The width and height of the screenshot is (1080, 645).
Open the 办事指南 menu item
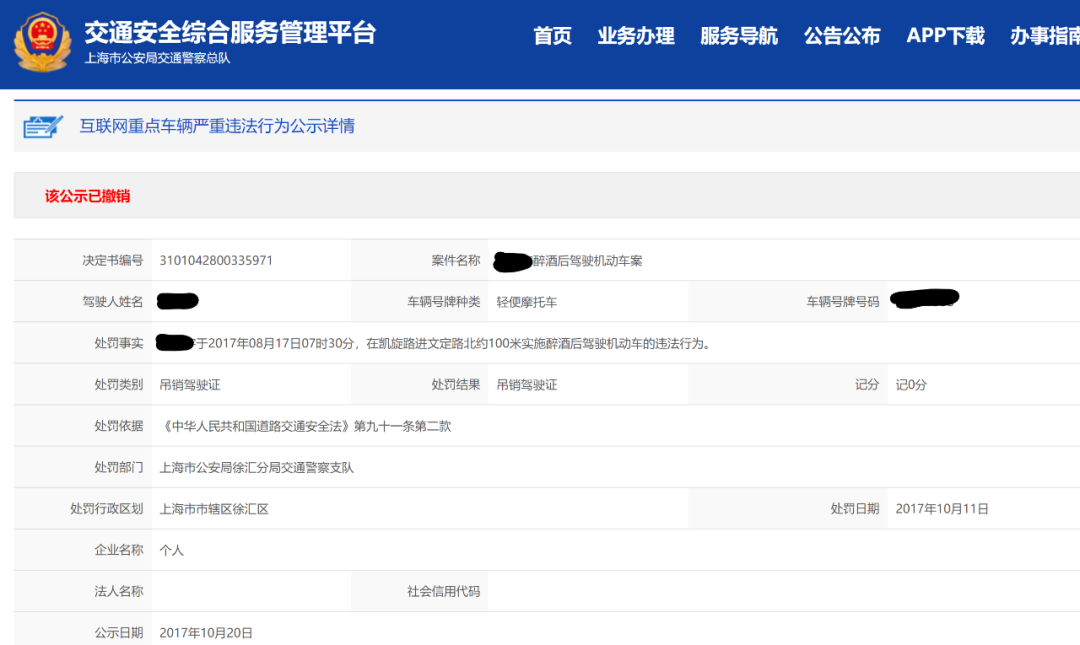(1045, 36)
